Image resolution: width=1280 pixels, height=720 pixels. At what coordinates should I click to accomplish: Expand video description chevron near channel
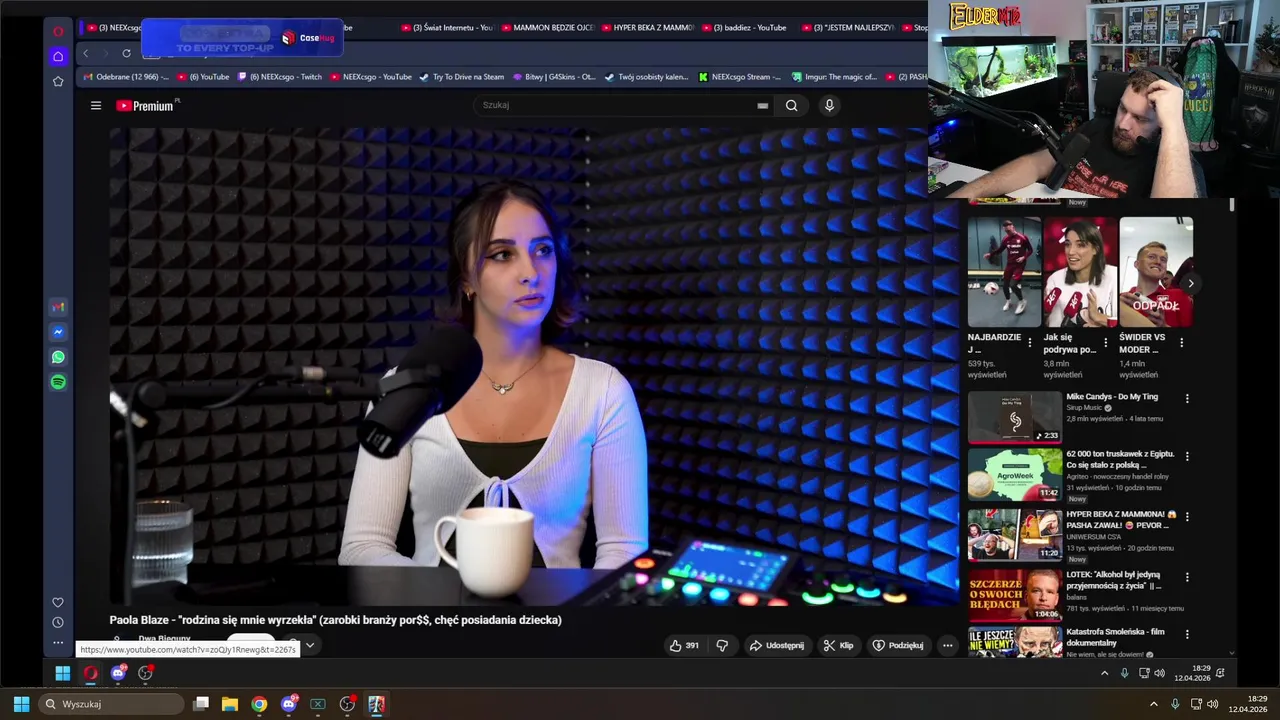310,645
